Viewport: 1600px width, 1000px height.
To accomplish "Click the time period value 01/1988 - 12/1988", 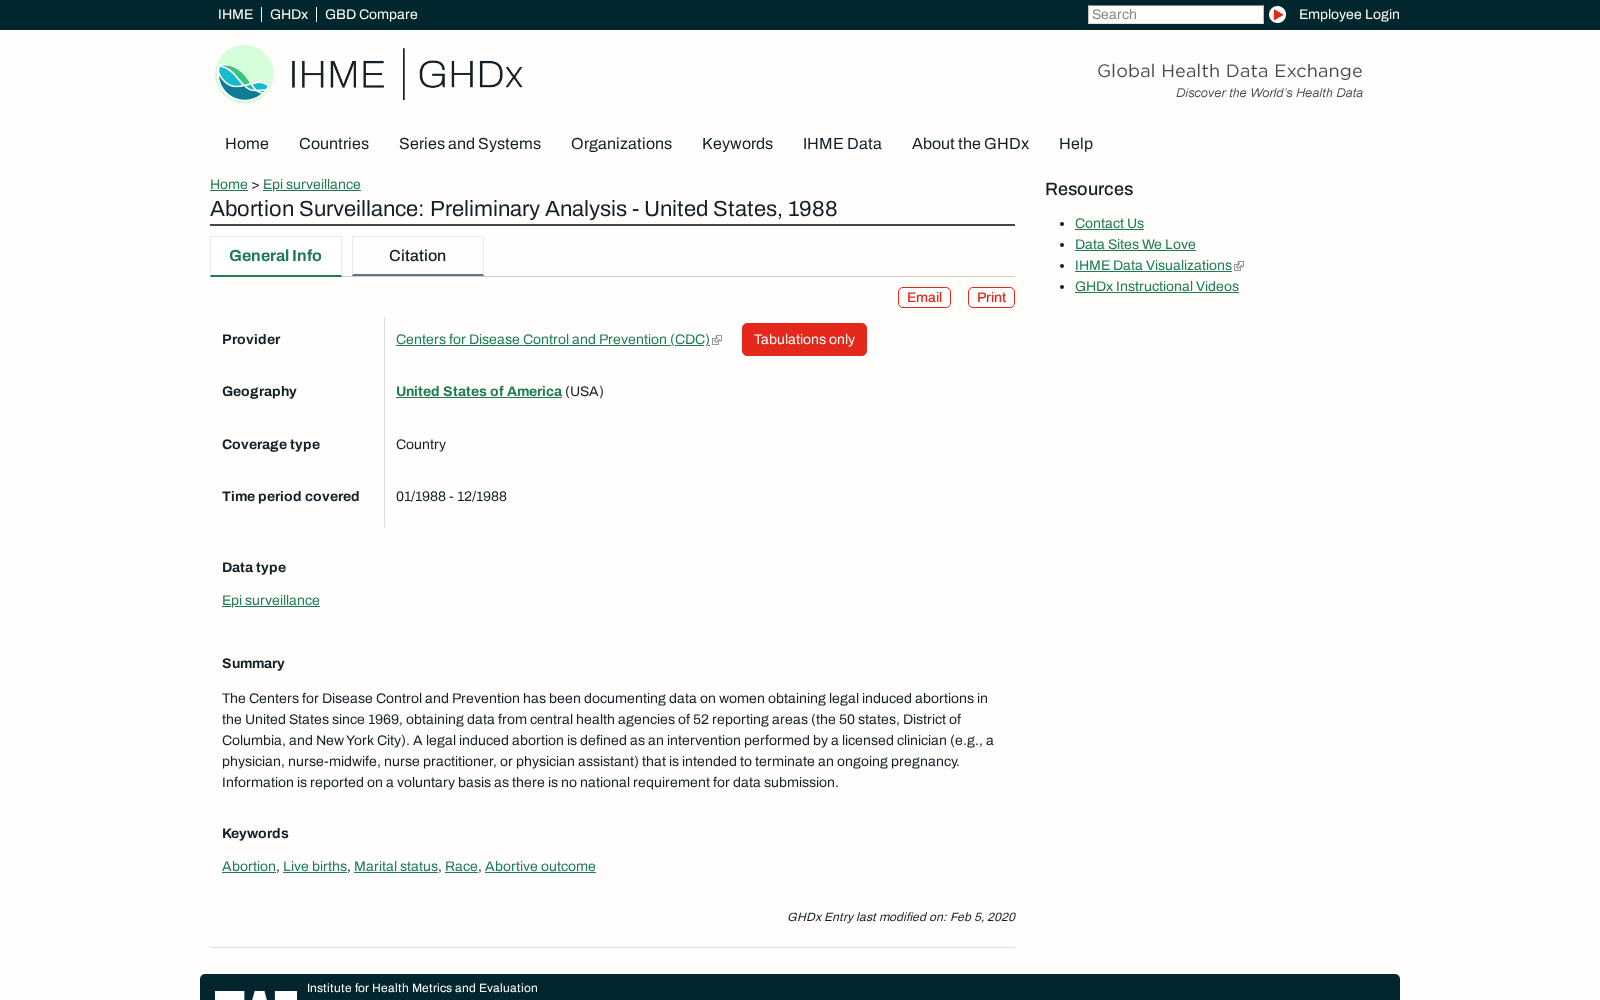I will [x=451, y=496].
